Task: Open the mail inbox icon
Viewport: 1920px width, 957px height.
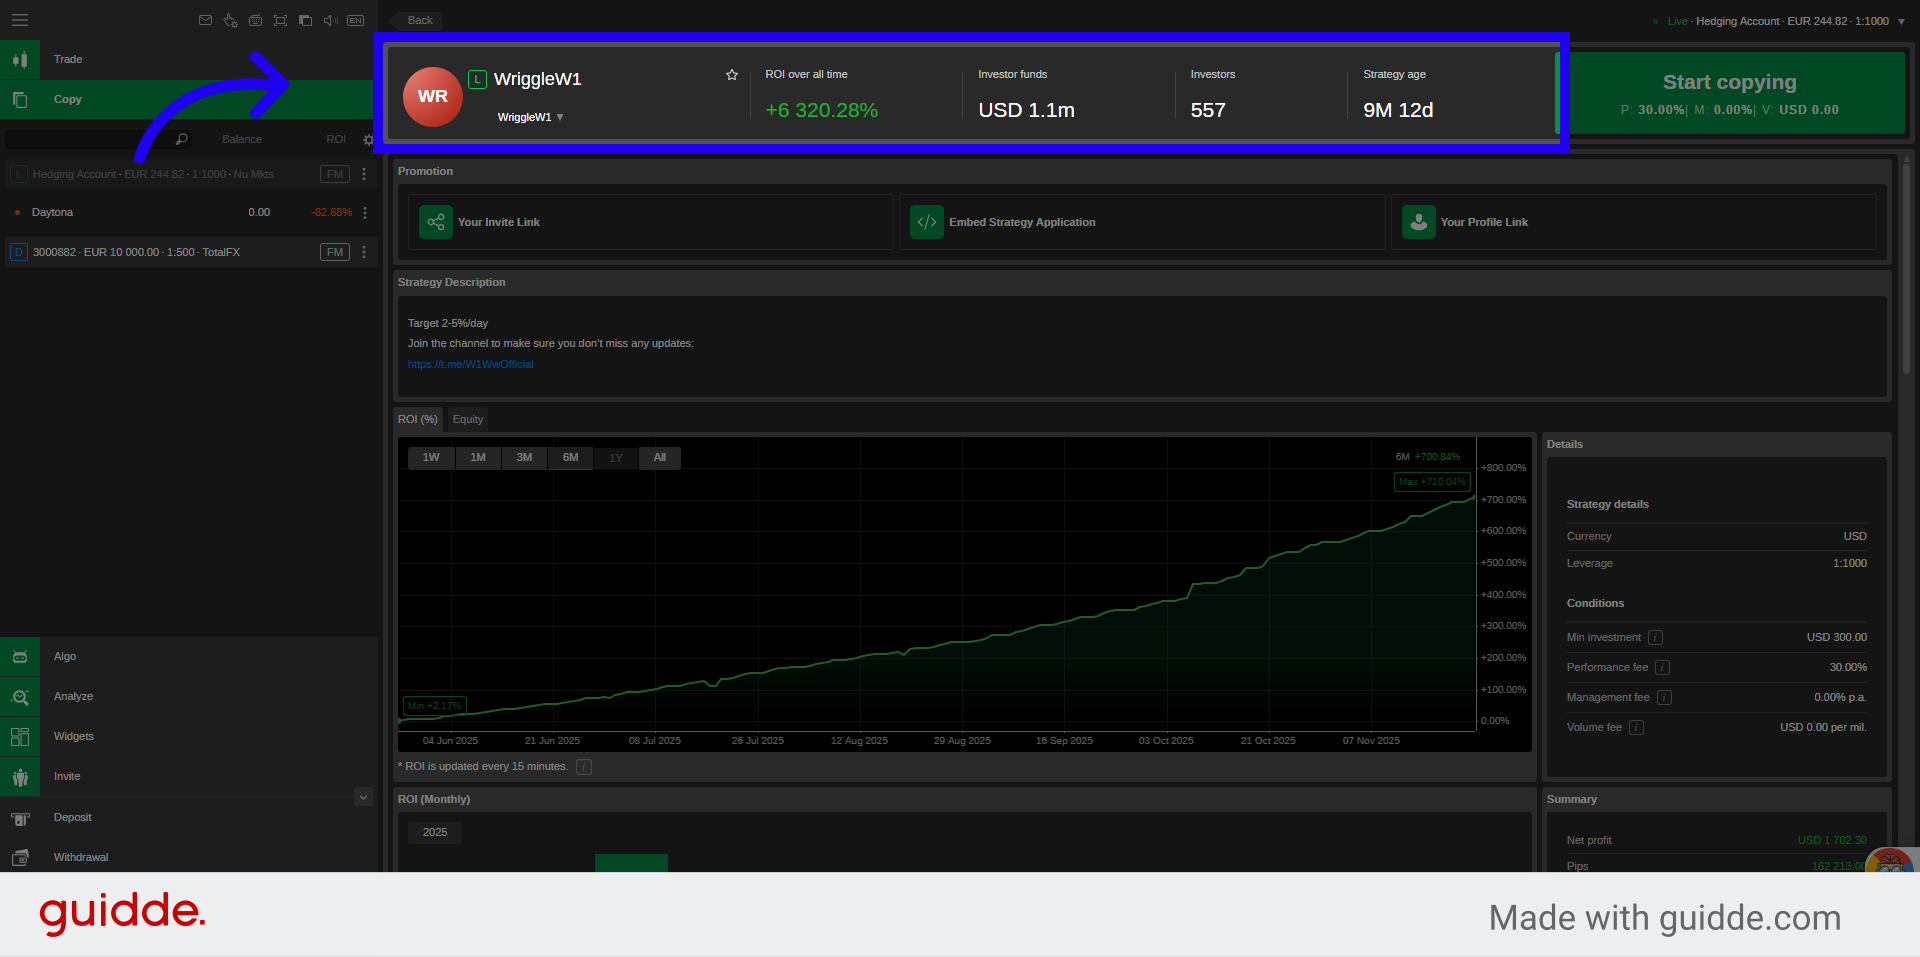Action: [205, 20]
